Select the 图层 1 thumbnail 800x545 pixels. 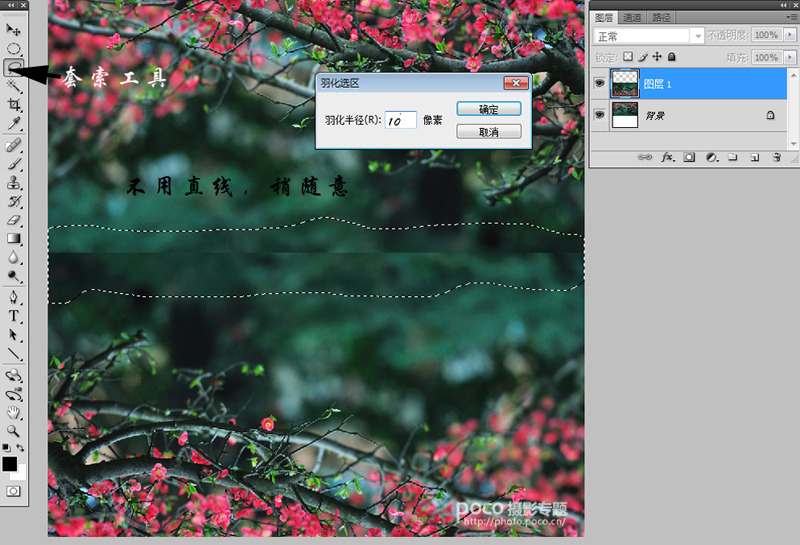tap(624, 83)
